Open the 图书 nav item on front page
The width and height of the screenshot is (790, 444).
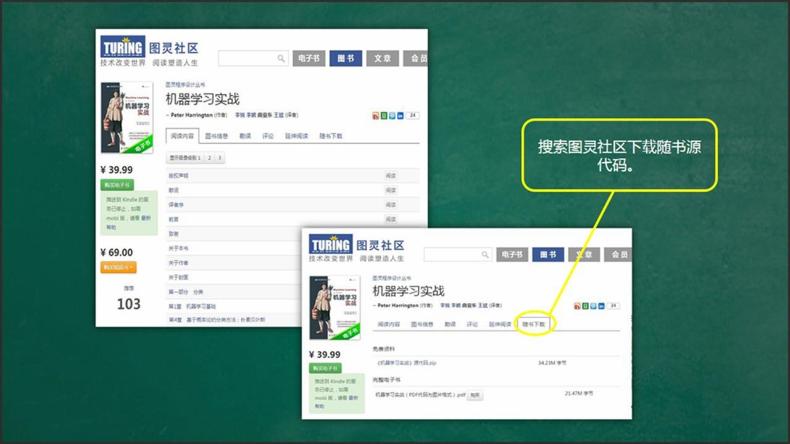click(x=548, y=255)
